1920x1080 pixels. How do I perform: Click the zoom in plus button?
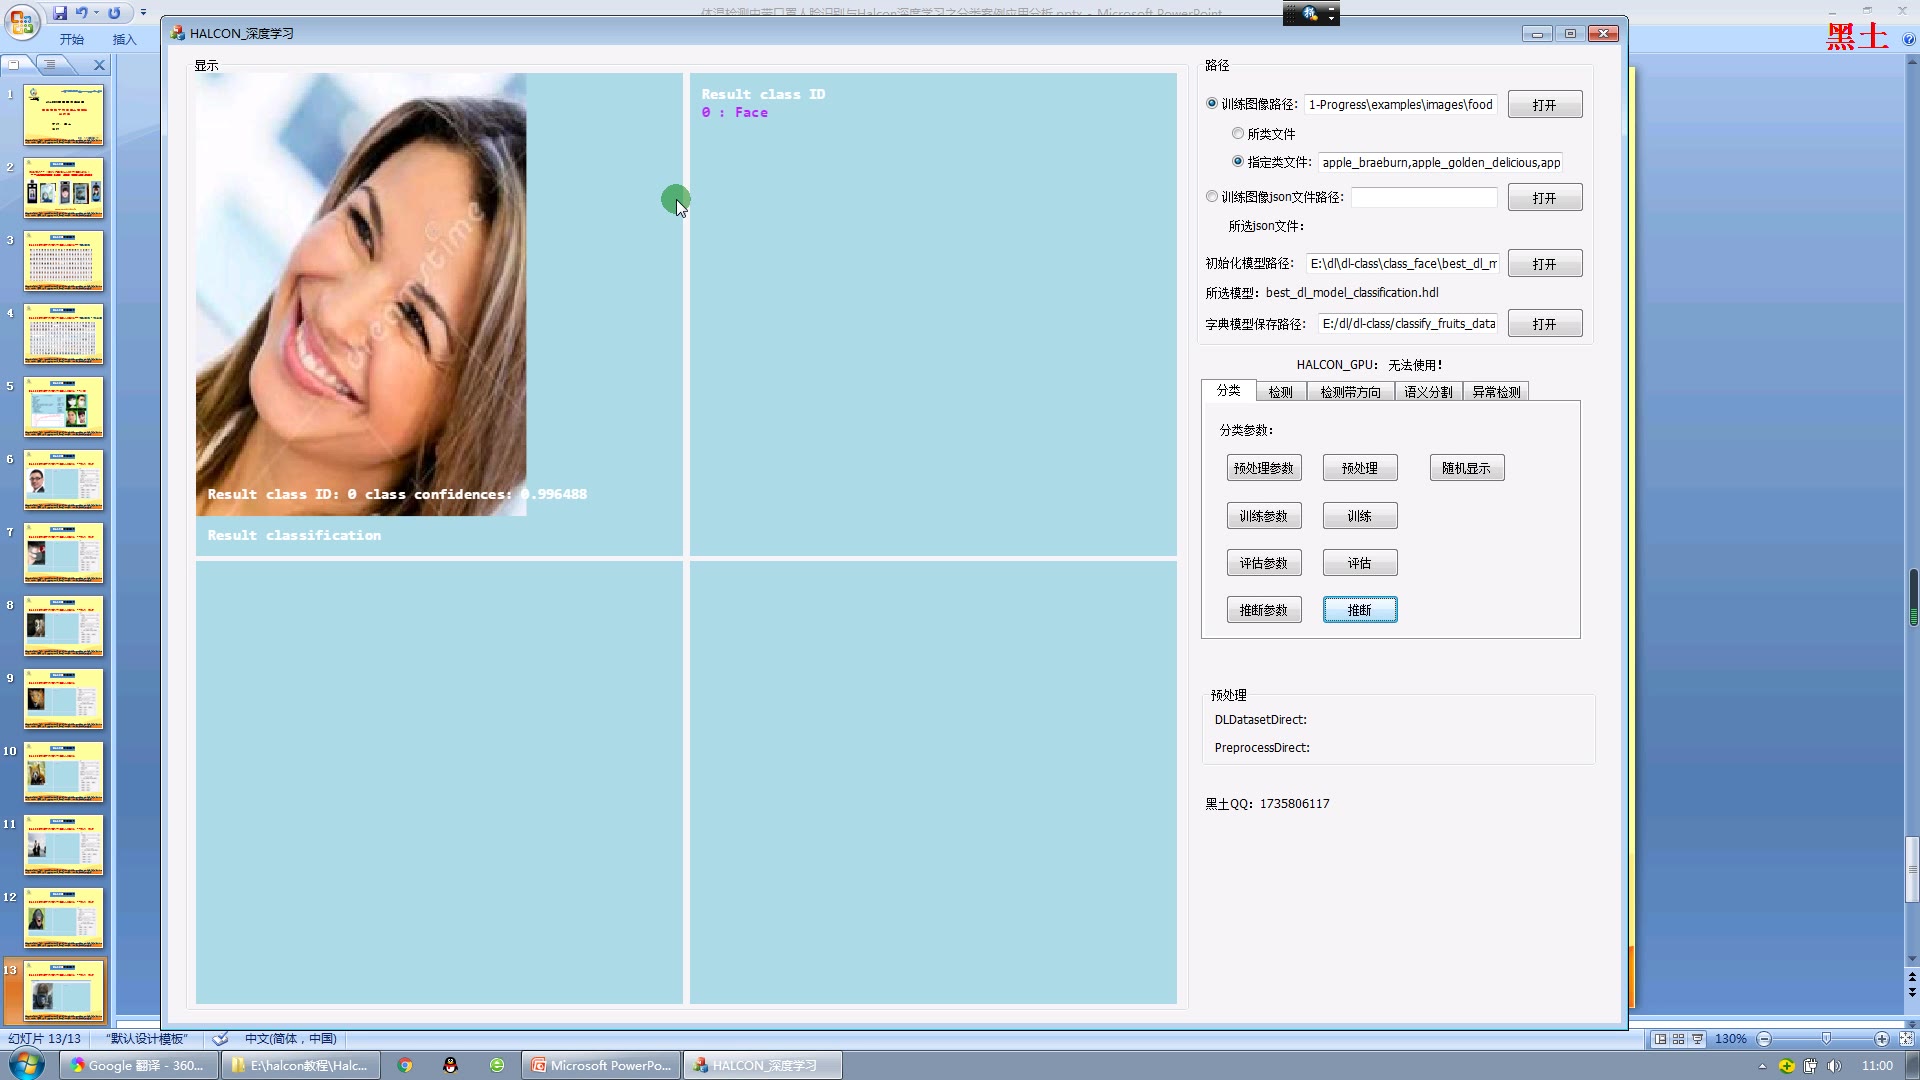1881,1039
